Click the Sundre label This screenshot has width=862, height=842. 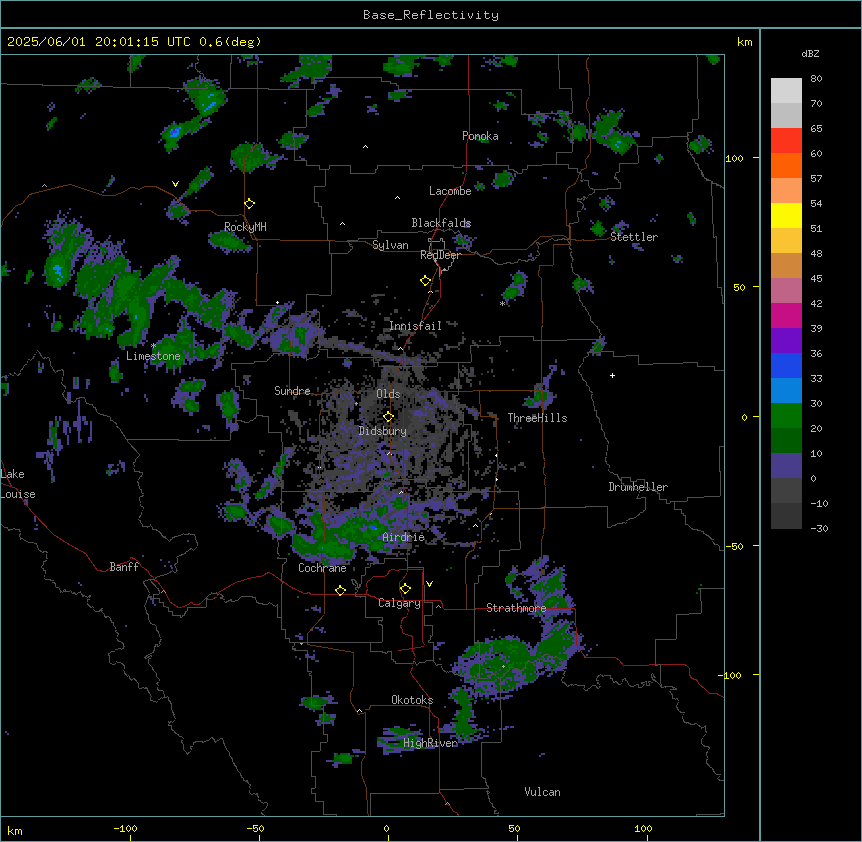pyautogui.click(x=292, y=391)
